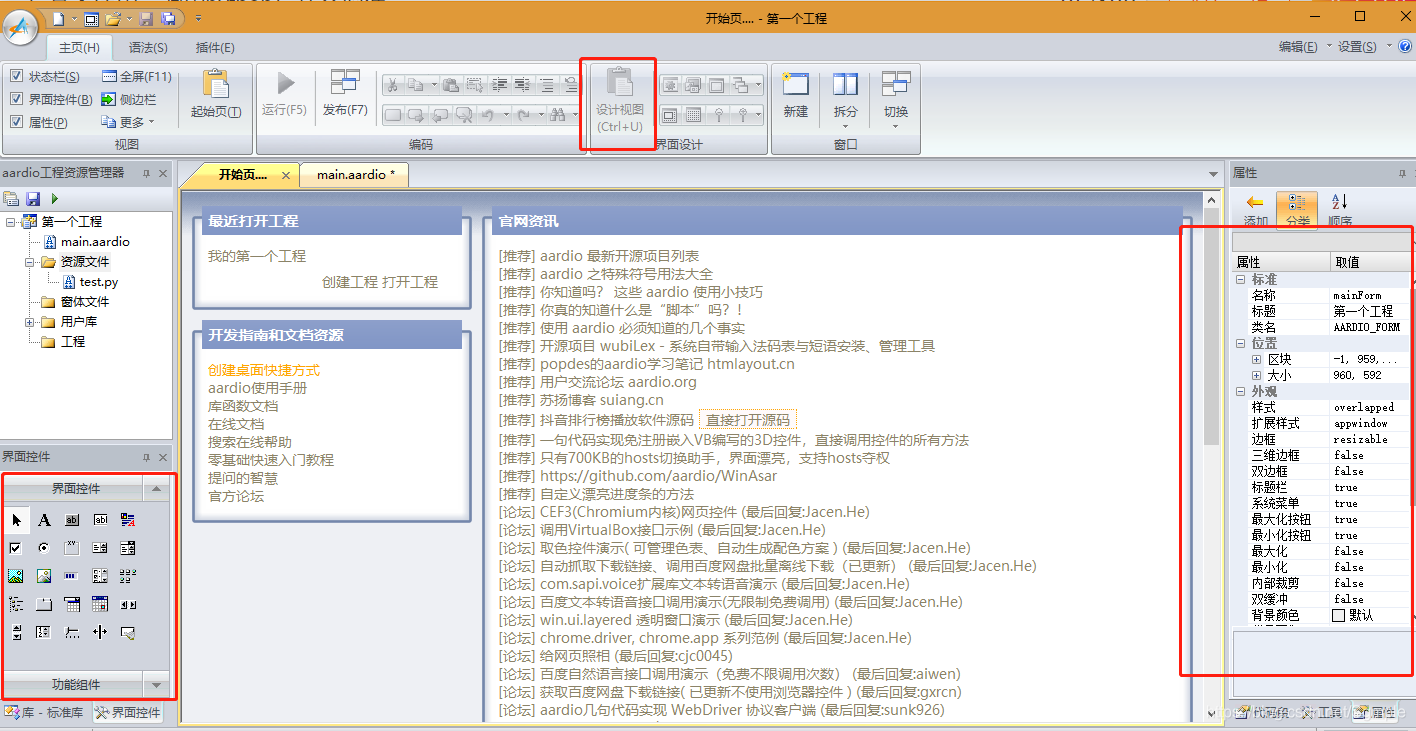Sort properties with 顺序 A-Z button
The height and width of the screenshot is (731, 1416).
[x=1340, y=210]
